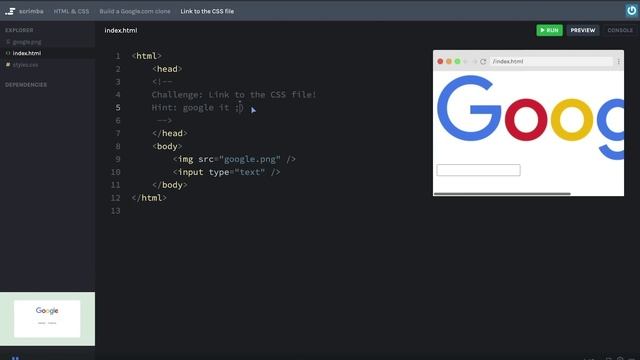Click the green dot in preview window
This screenshot has height=360, width=640.
pos(457,62)
